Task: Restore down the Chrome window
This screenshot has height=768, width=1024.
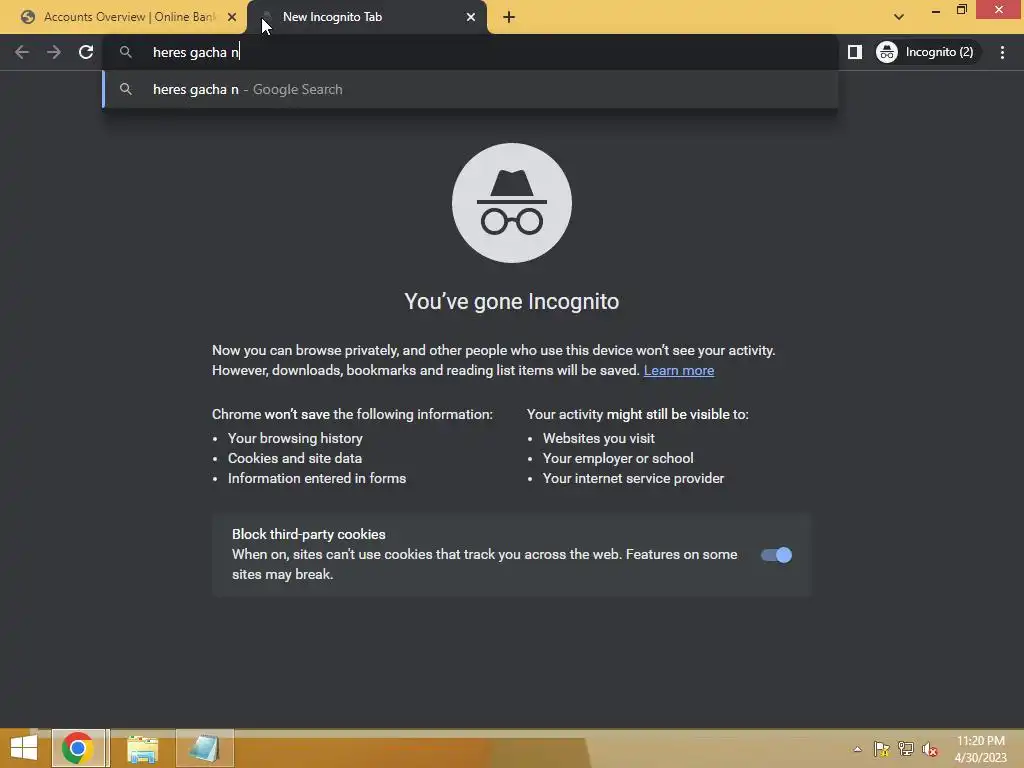Action: 961,10
